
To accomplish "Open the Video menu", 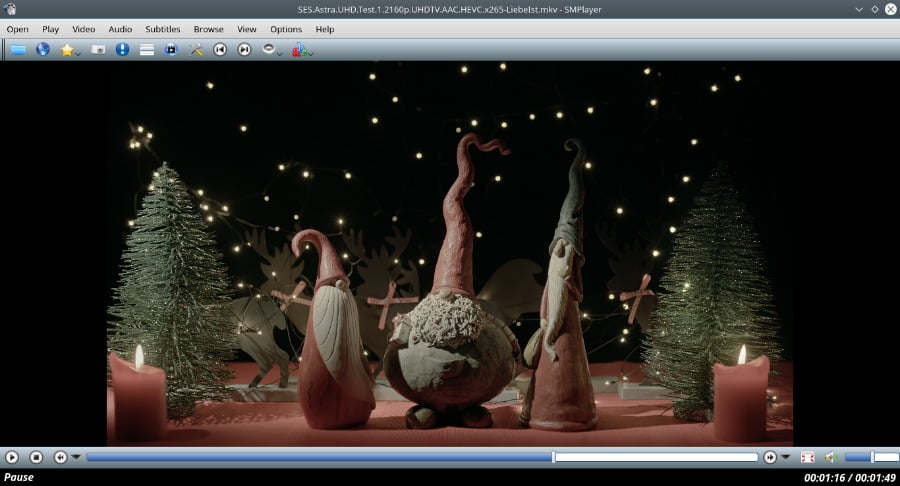I will tap(83, 29).
